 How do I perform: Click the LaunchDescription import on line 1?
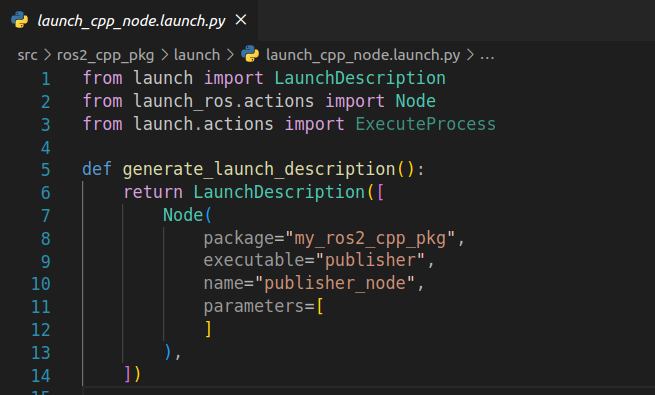click(x=360, y=78)
